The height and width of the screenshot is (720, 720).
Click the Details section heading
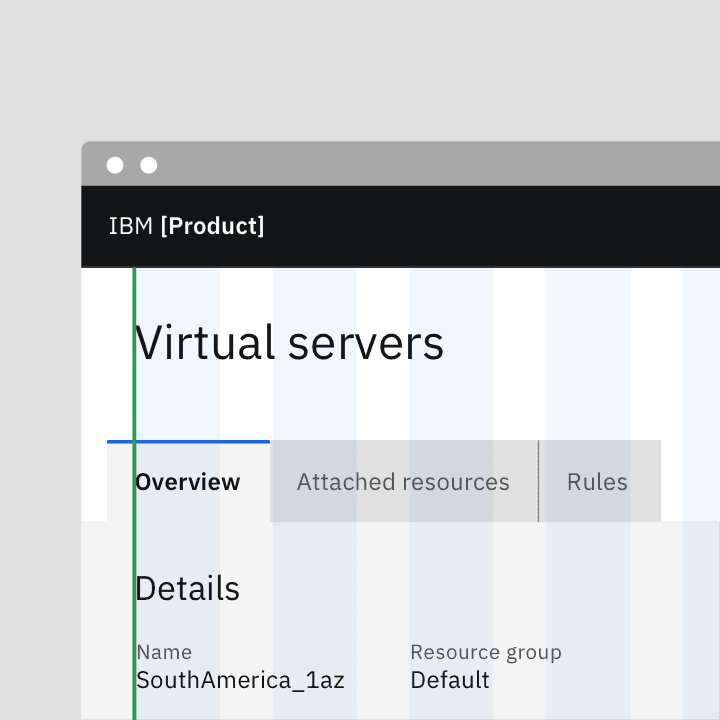click(187, 589)
